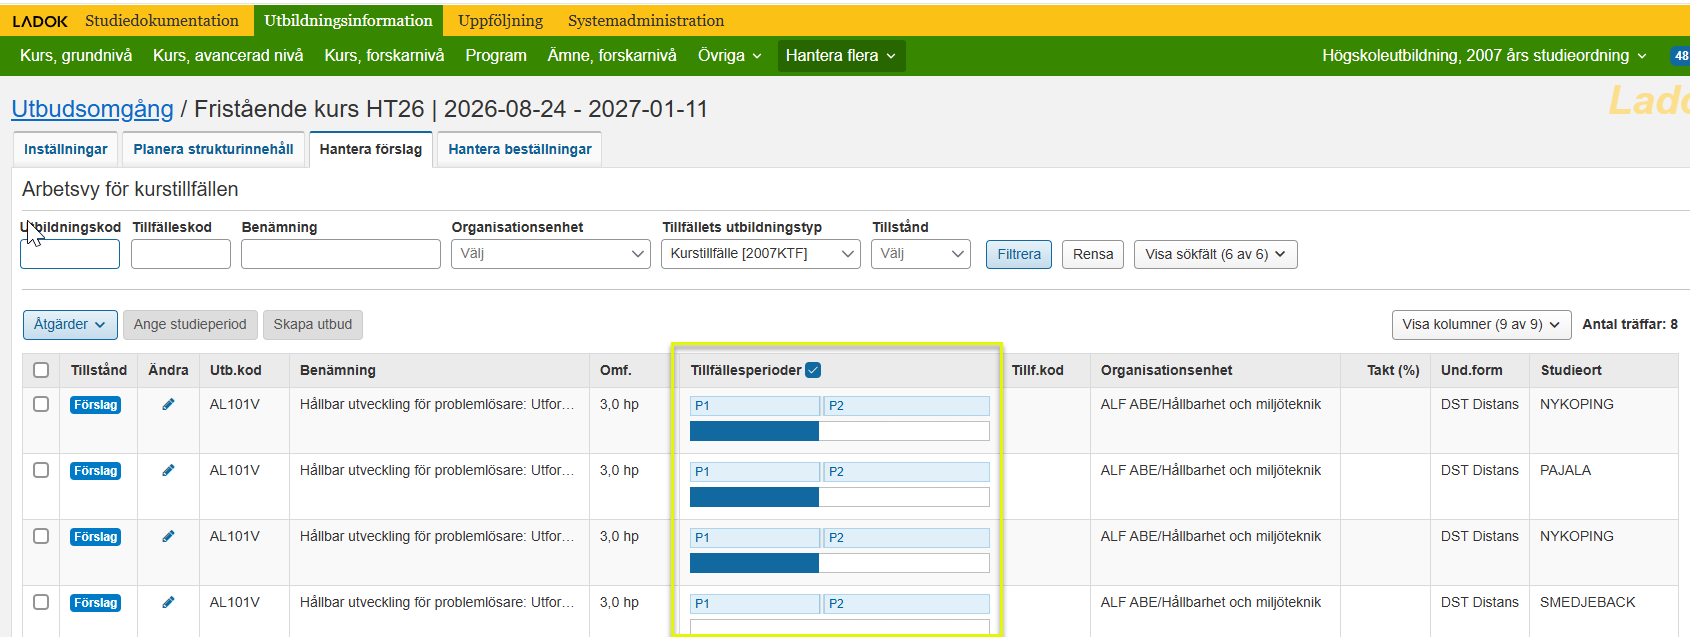Select Ämne, forskarnivå
The image size is (1690, 637).
[612, 56]
